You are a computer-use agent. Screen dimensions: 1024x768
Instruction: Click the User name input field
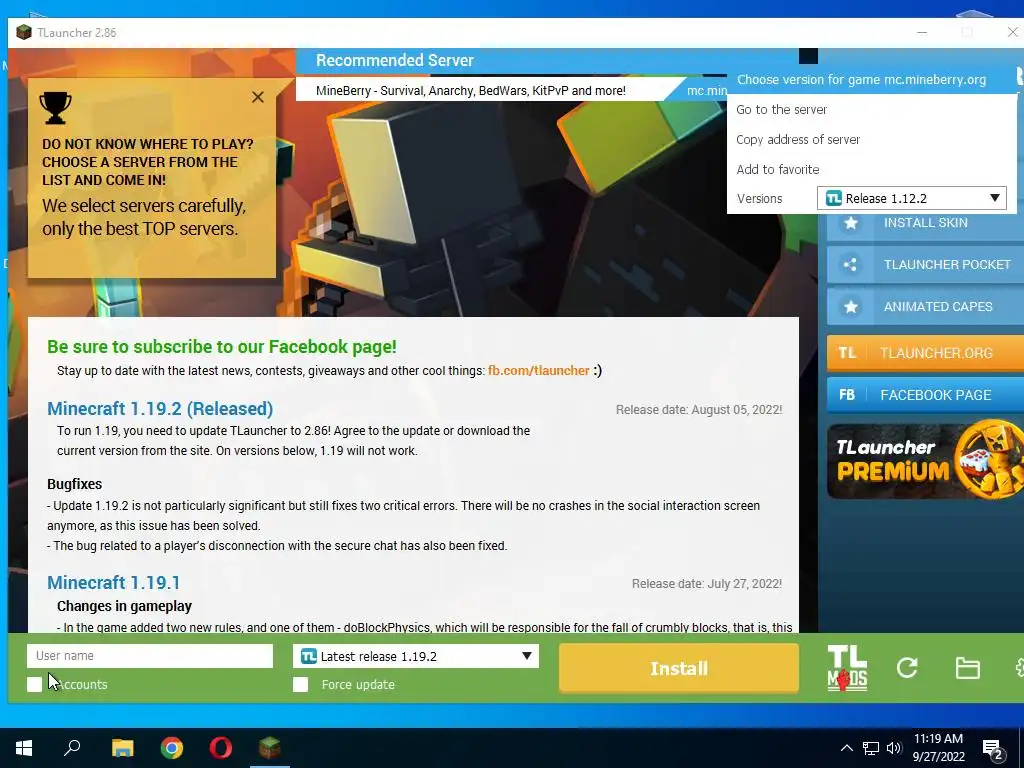tap(150, 656)
